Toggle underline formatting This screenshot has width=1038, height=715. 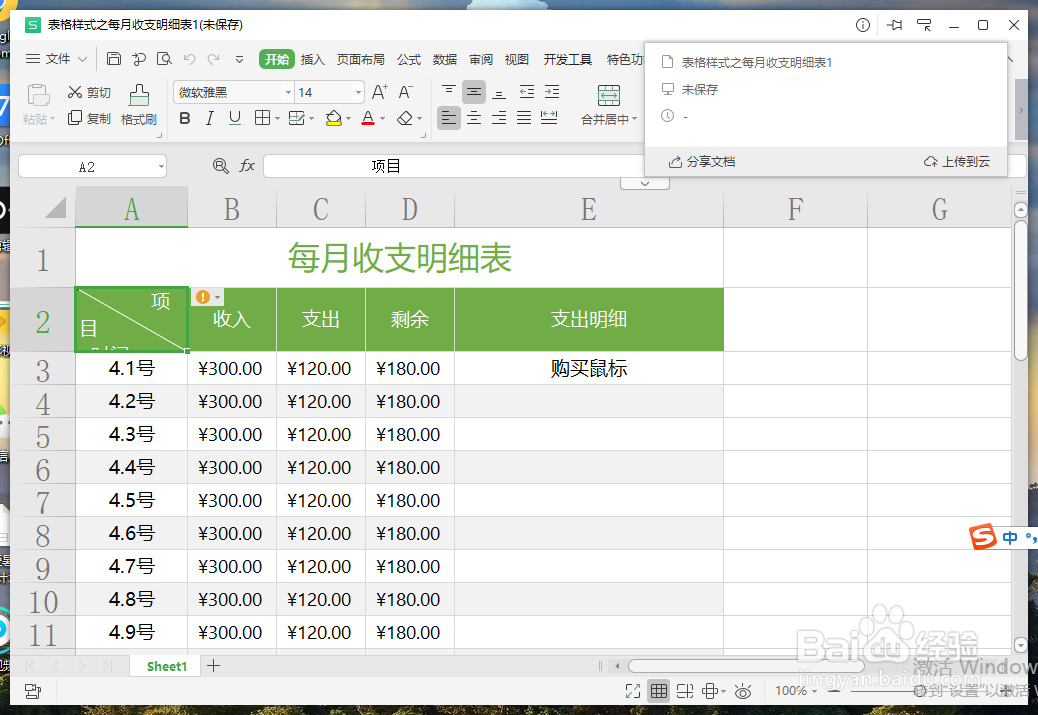(x=234, y=118)
